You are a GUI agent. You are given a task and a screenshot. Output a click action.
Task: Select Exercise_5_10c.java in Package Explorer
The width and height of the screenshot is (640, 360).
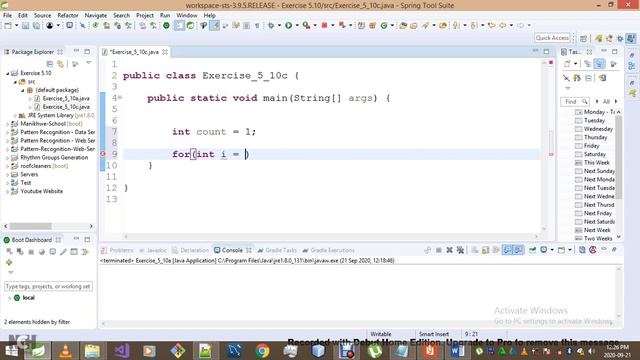tap(66, 107)
